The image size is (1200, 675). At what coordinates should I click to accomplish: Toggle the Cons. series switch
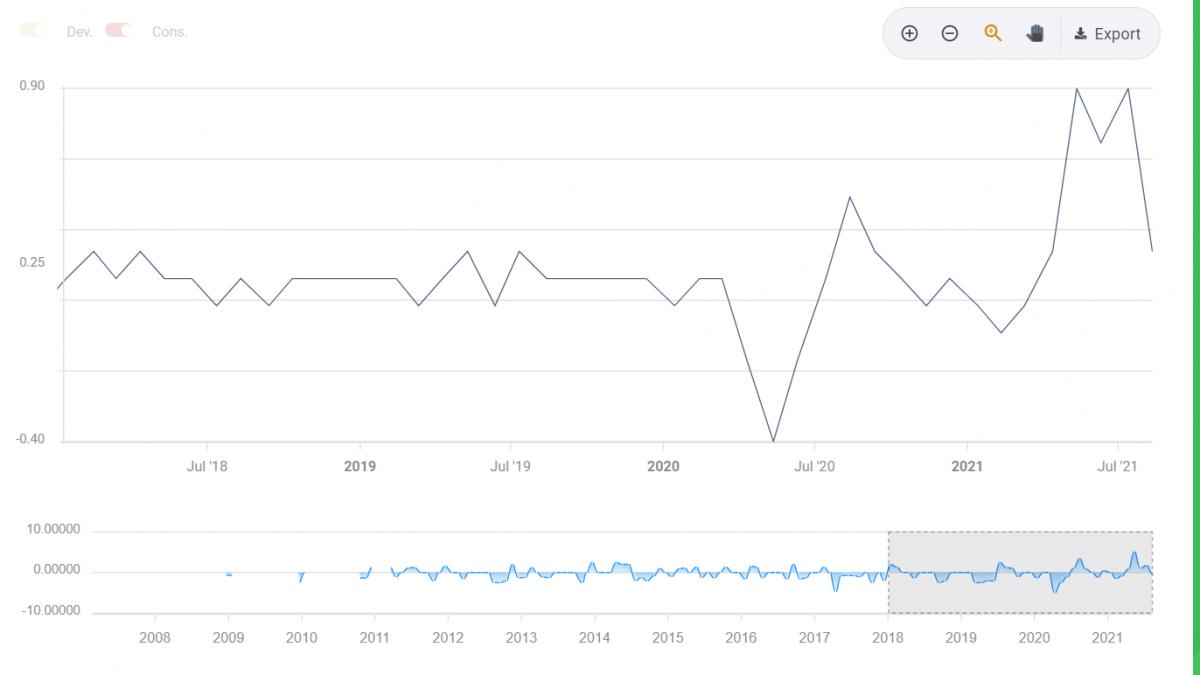pos(119,31)
